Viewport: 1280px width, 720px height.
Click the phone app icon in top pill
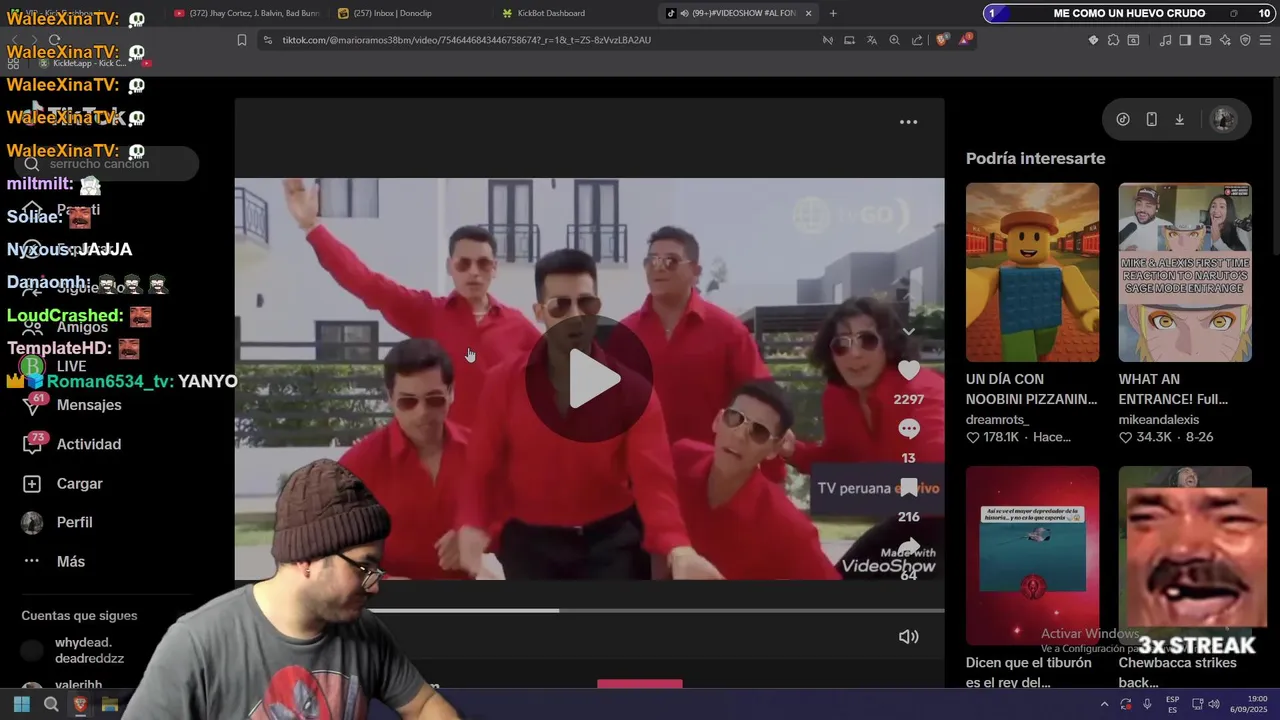click(x=1151, y=119)
